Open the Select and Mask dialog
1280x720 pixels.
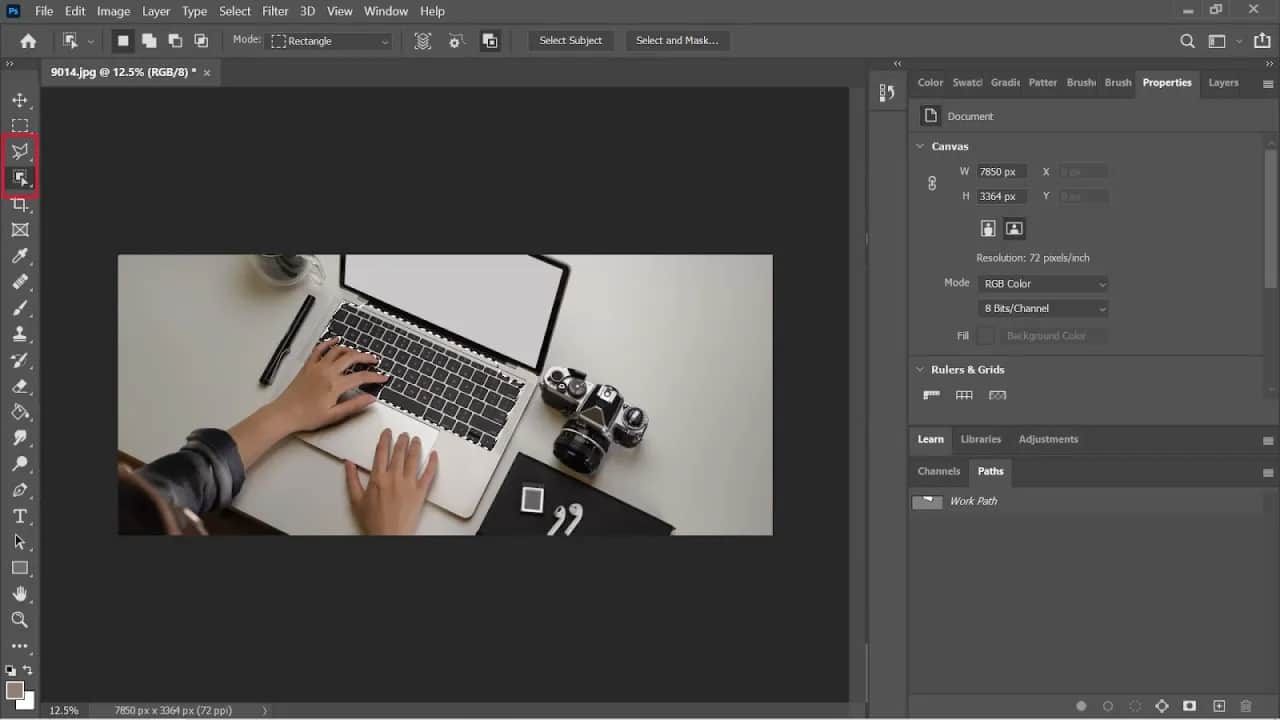tap(678, 41)
